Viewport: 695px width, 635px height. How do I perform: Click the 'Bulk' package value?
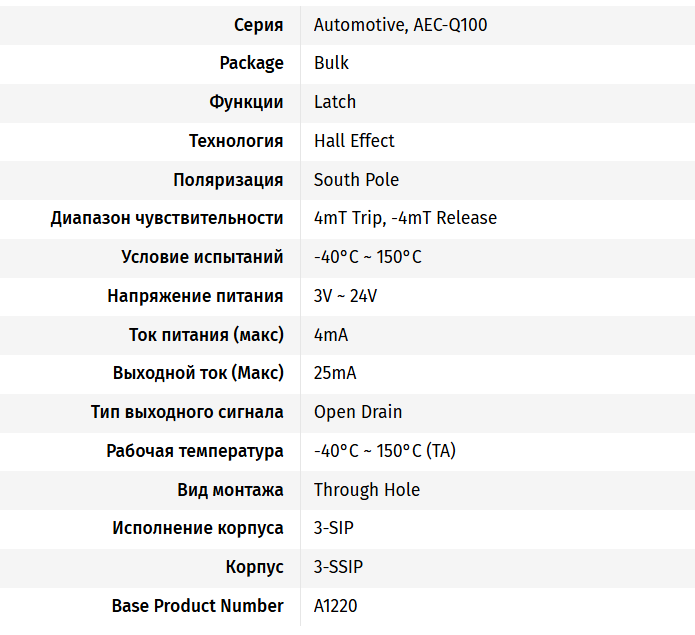(331, 63)
